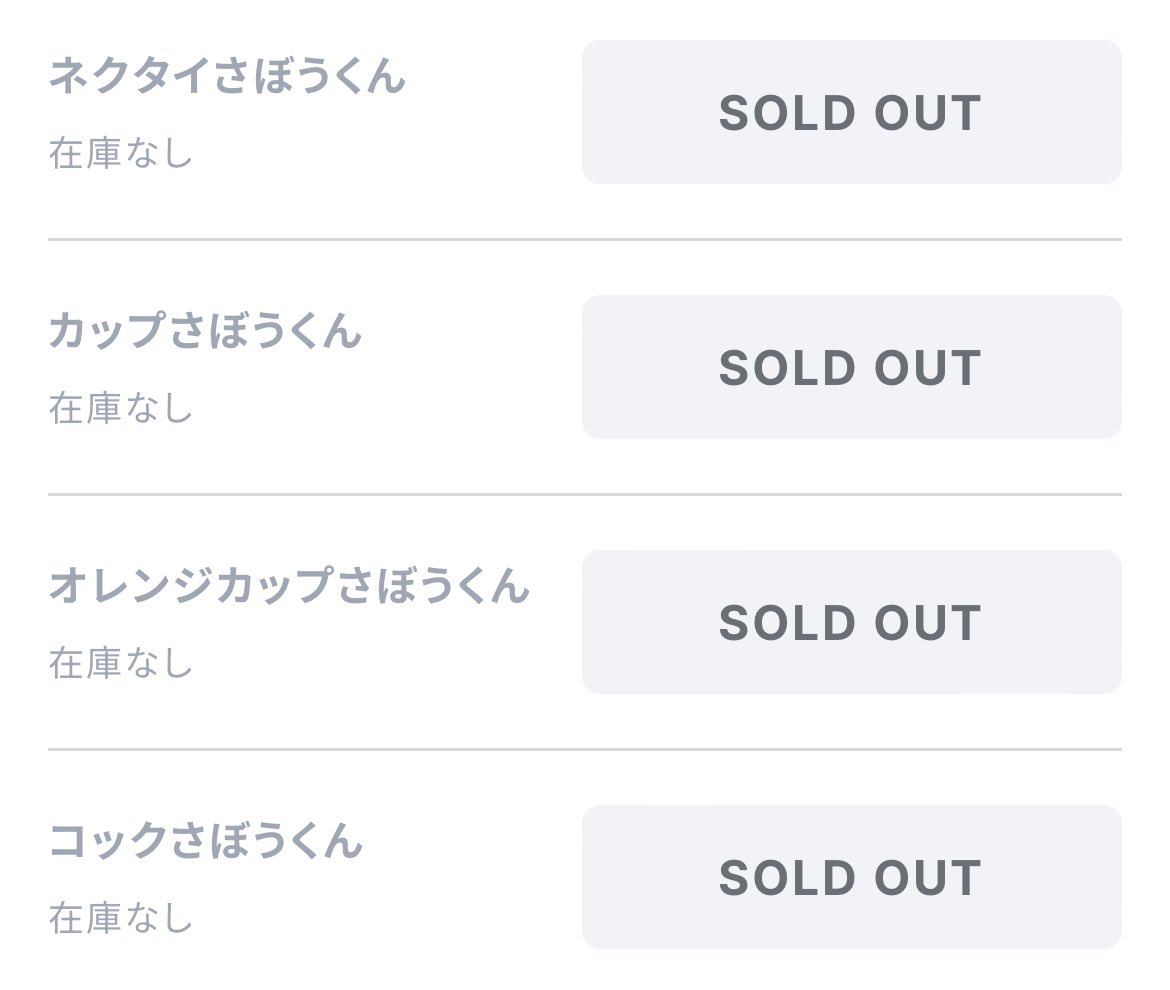Screen dimensions: 1170x990
Task: Click SOLD OUT button for コックさぼうくん
Action: pos(851,877)
